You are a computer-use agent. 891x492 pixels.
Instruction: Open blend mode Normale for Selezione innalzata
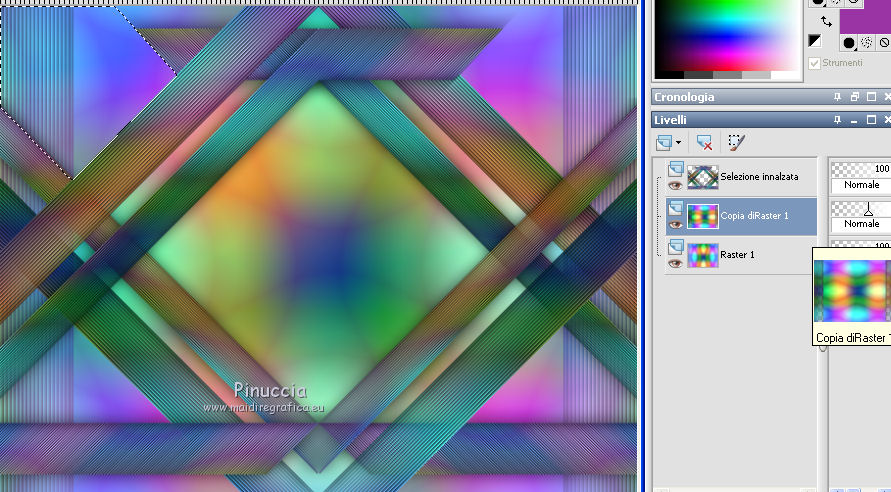861,185
